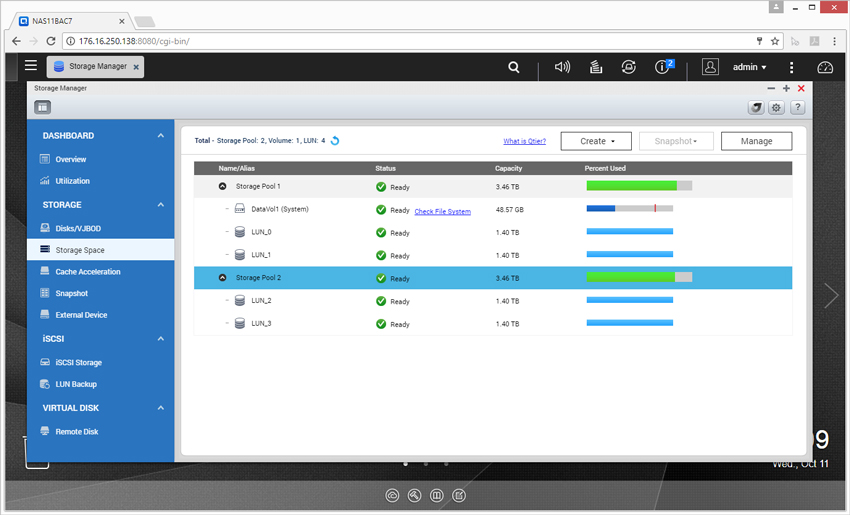Click the LUN_3 disk icon

pyautogui.click(x=240, y=324)
